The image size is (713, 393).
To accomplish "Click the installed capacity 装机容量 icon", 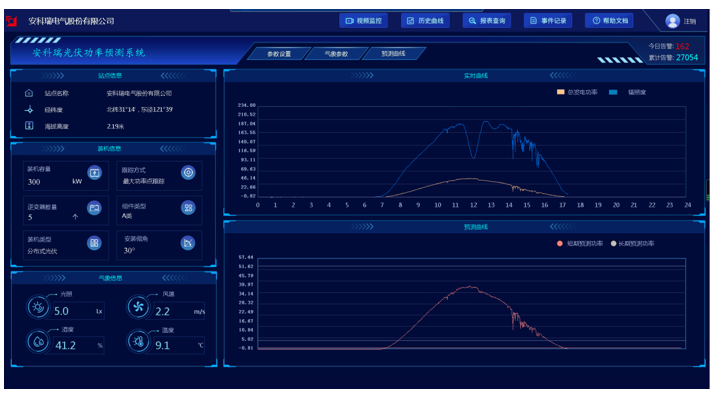I will click(x=95, y=172).
